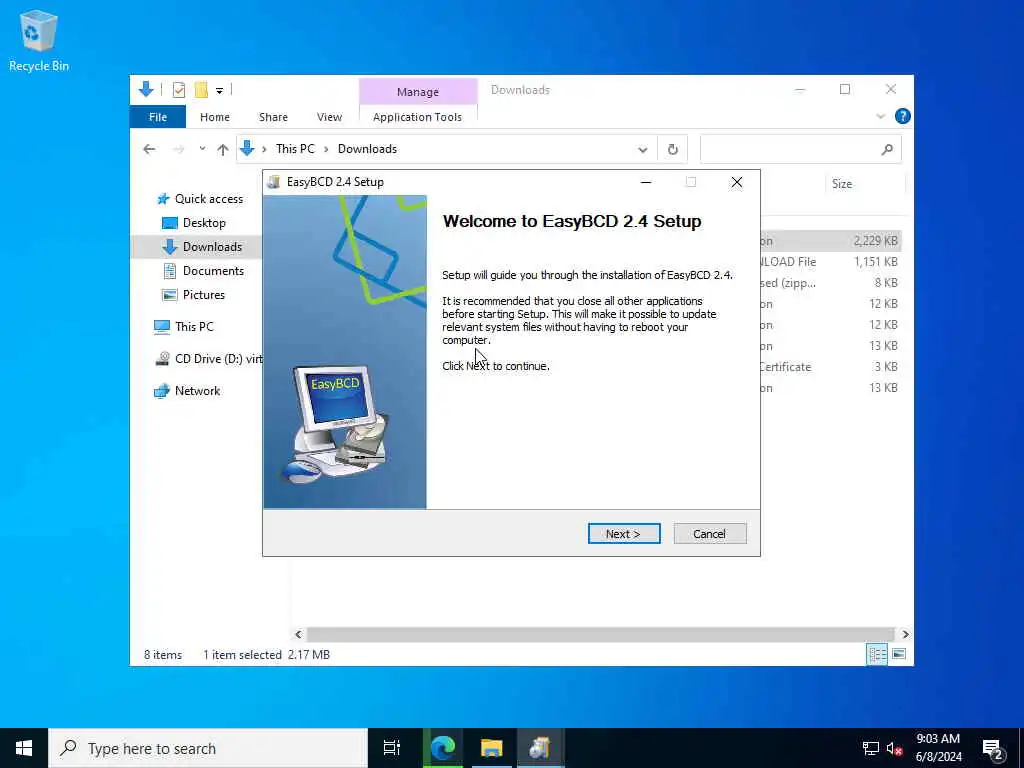Expand the address bar history dropdown

[643, 150]
